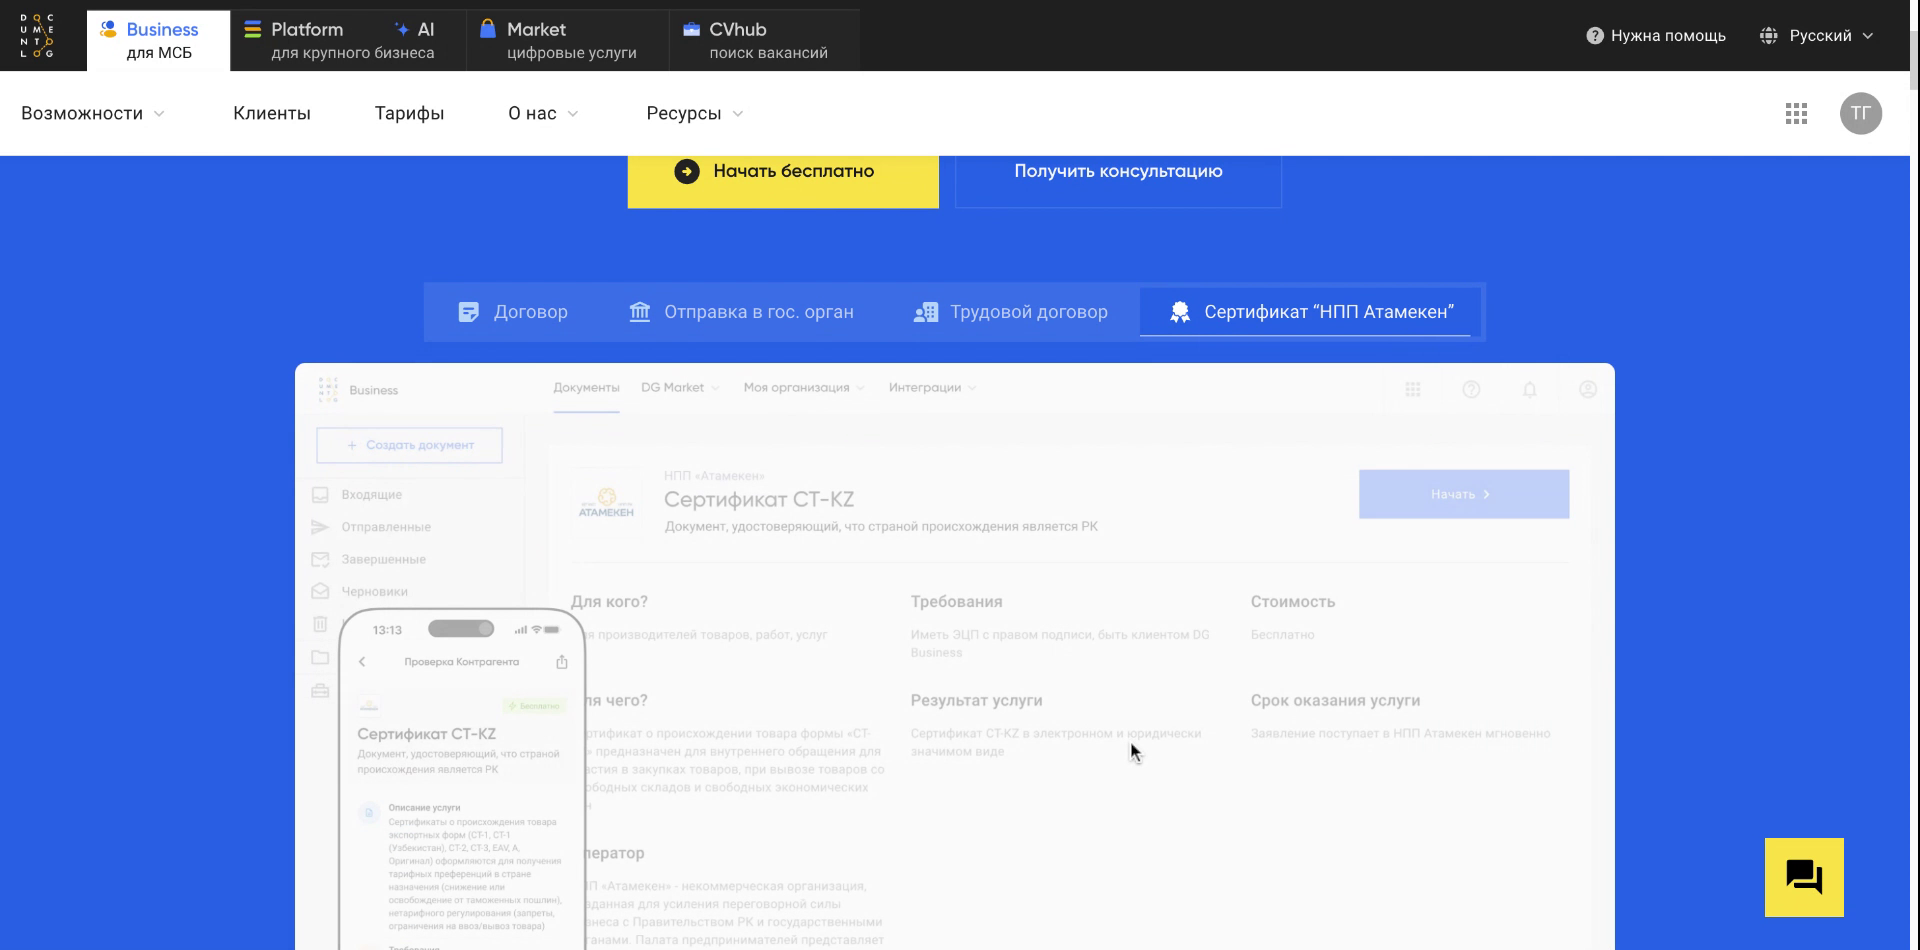Click the bank icon on Отправка в гос. орган
This screenshot has width=1920, height=950.
coord(640,311)
